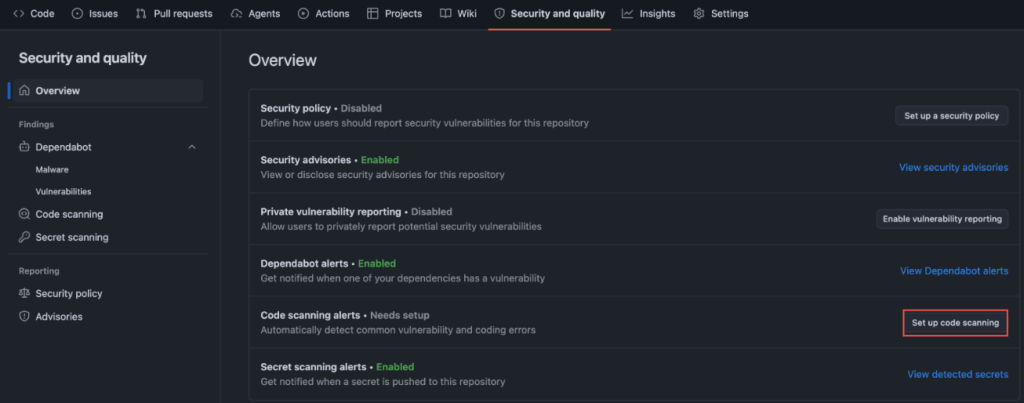
Task: Open Malware under Dependabot
Action: 52,169
